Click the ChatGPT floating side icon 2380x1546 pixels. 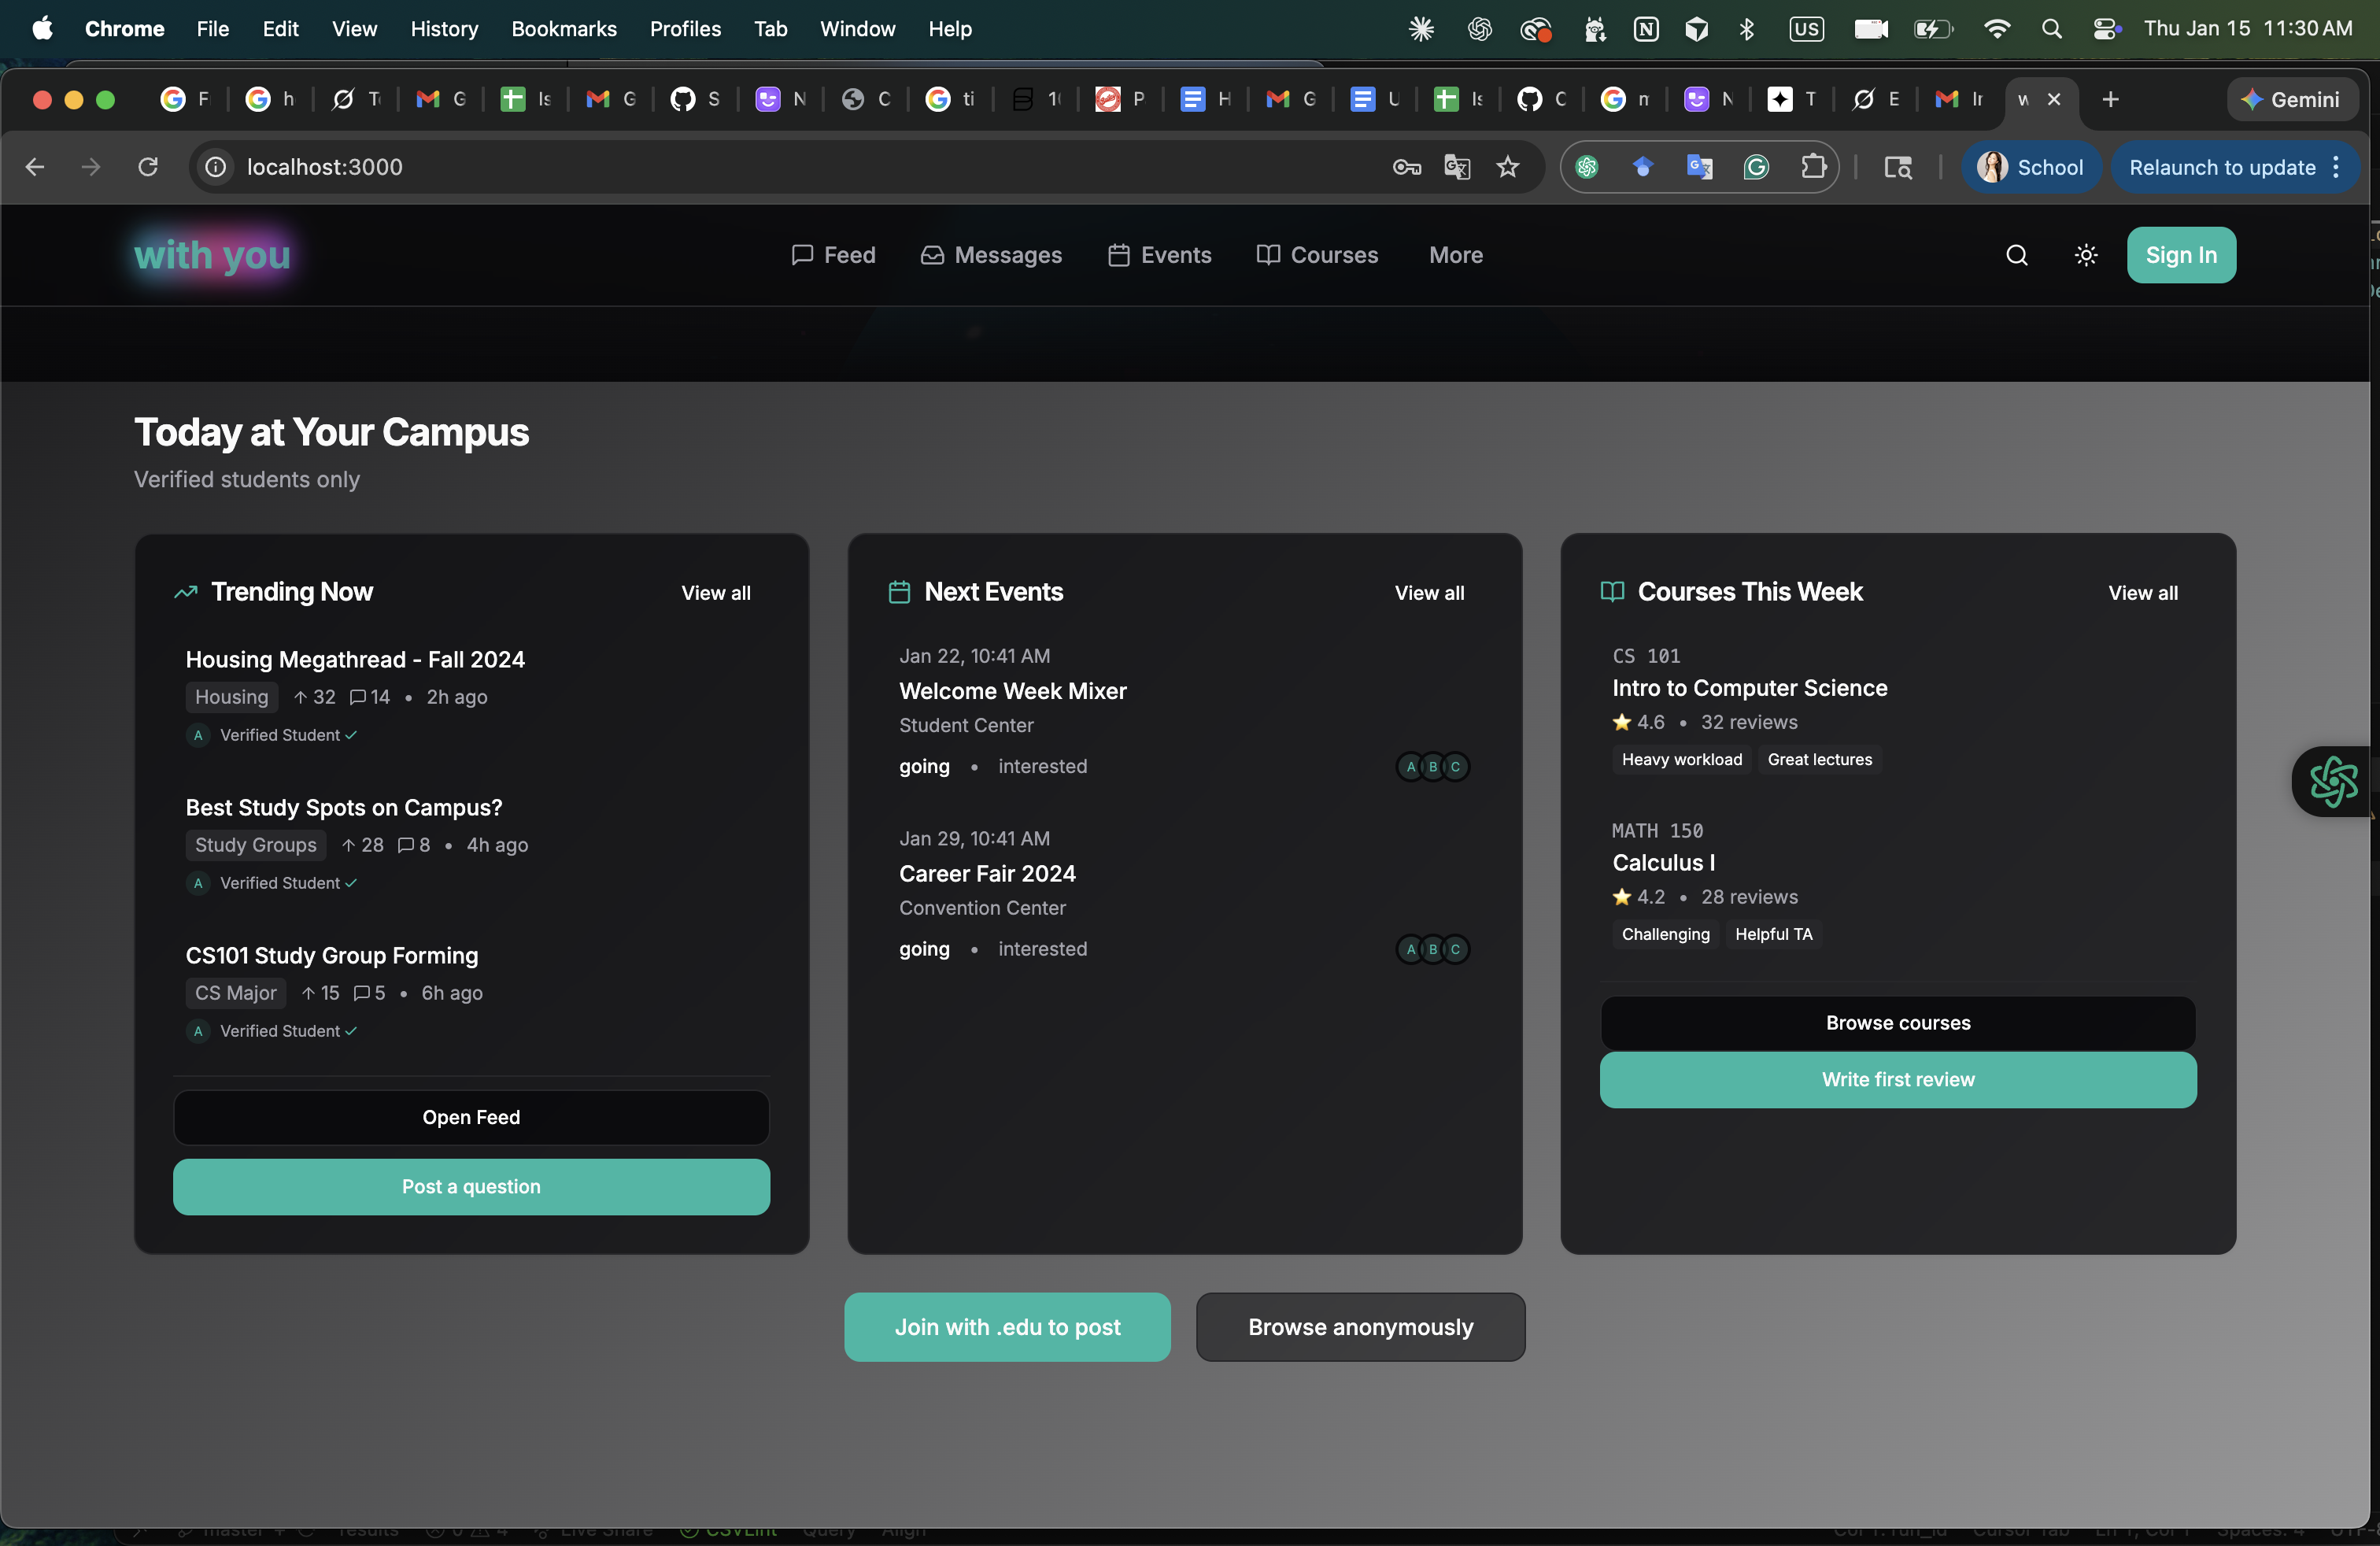(2333, 781)
